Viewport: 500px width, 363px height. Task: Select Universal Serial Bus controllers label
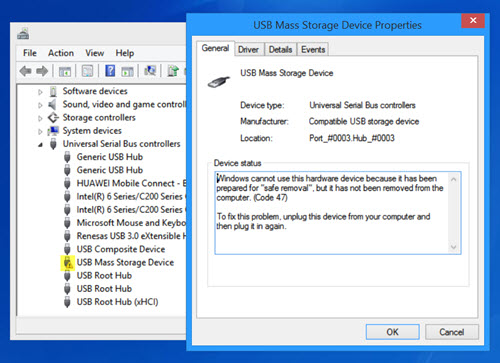point(122,144)
